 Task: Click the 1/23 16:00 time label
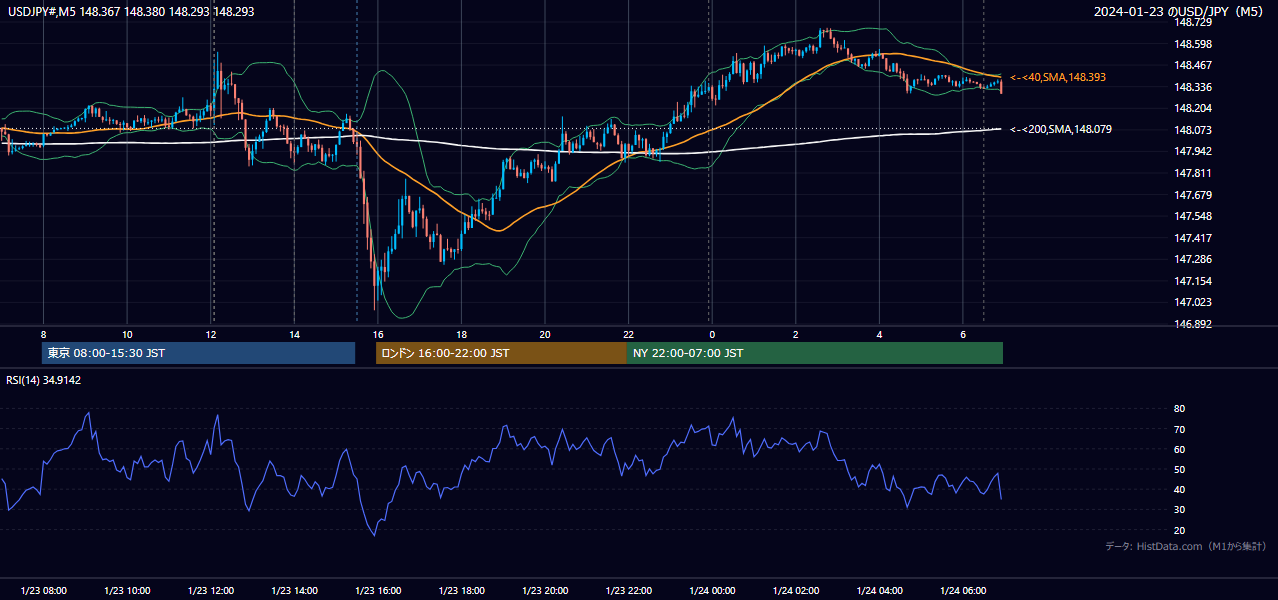(378, 591)
